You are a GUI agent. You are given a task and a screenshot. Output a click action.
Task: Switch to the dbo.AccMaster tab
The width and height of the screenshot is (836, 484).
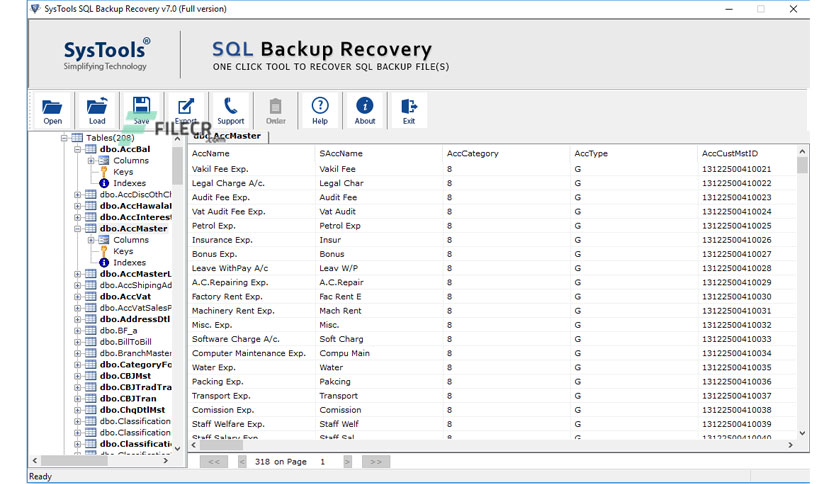pos(228,136)
